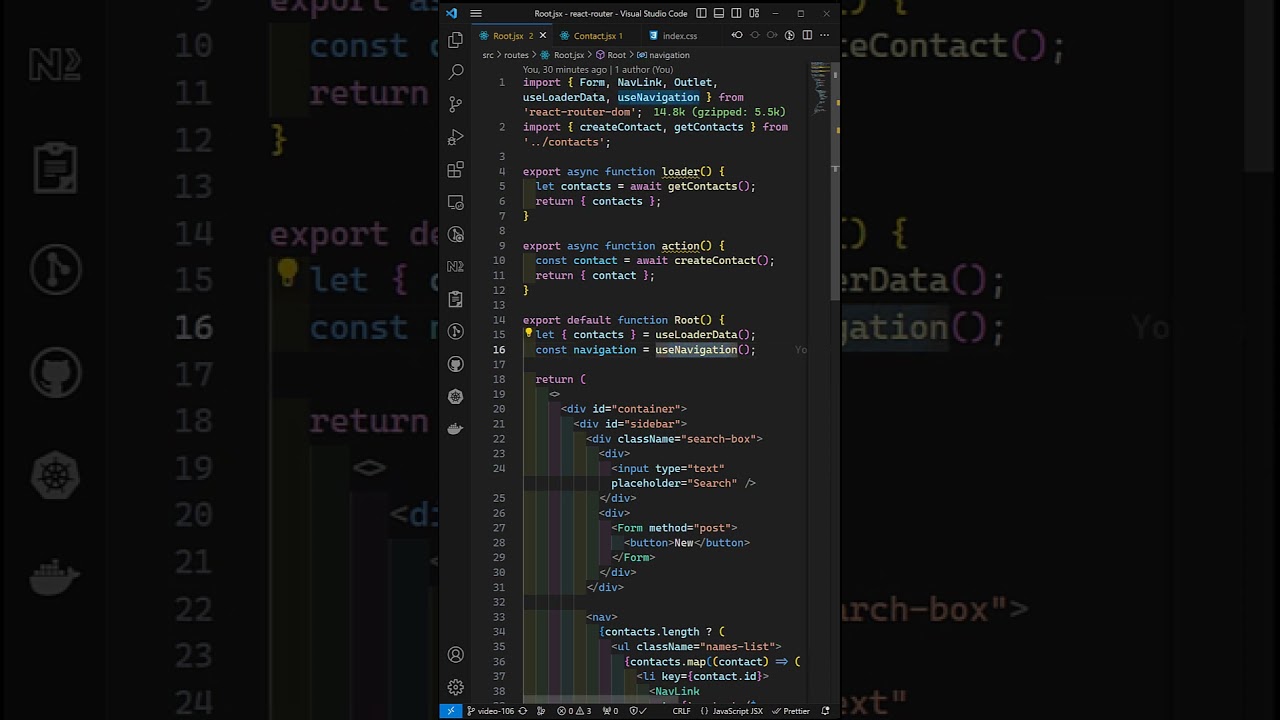
Task: Open the N2 extension icon in activity bar
Action: click(x=456, y=266)
